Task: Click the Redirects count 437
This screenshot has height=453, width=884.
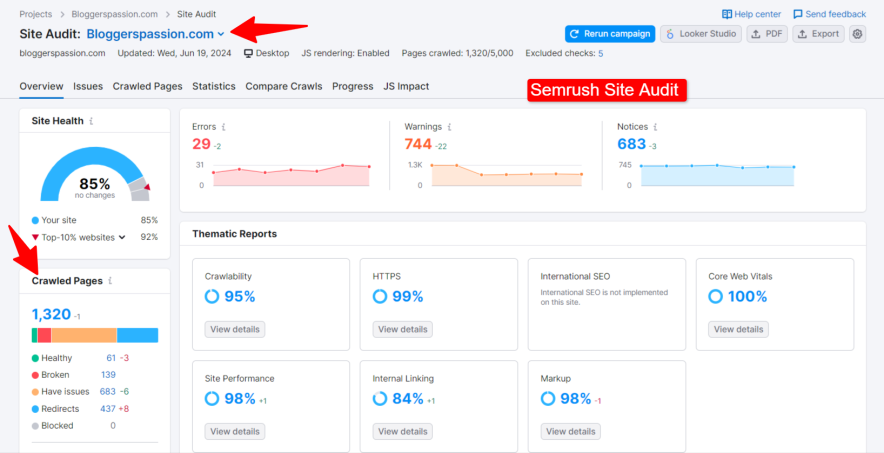Action: (108, 408)
